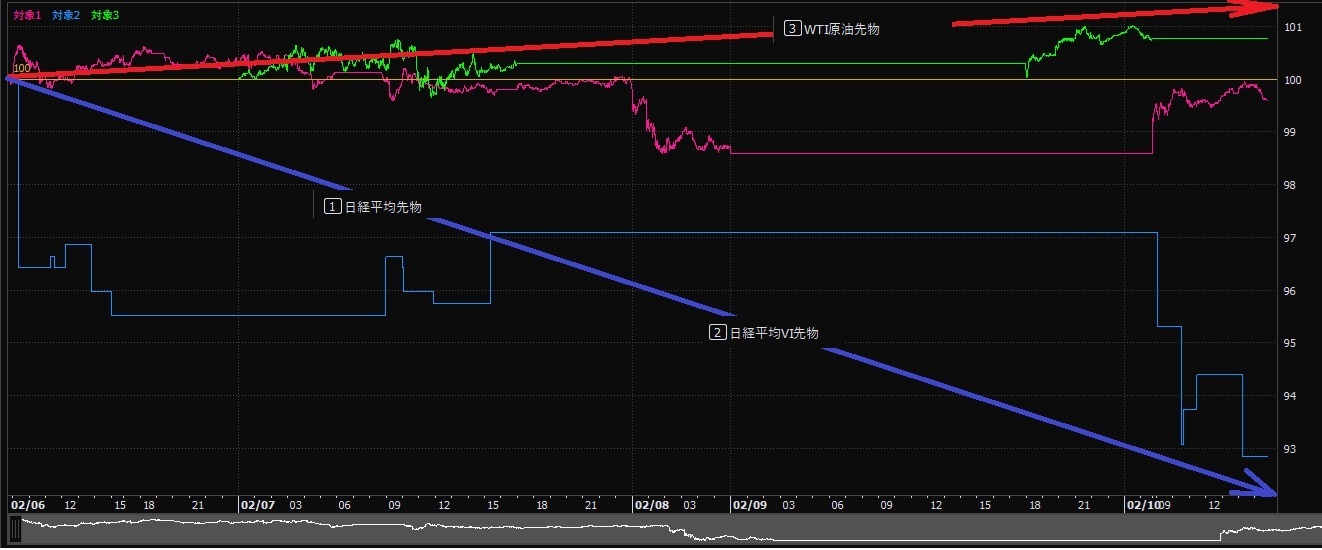
Task: Click the 日経平均VI先物 chart label
Action: [x=774, y=333]
